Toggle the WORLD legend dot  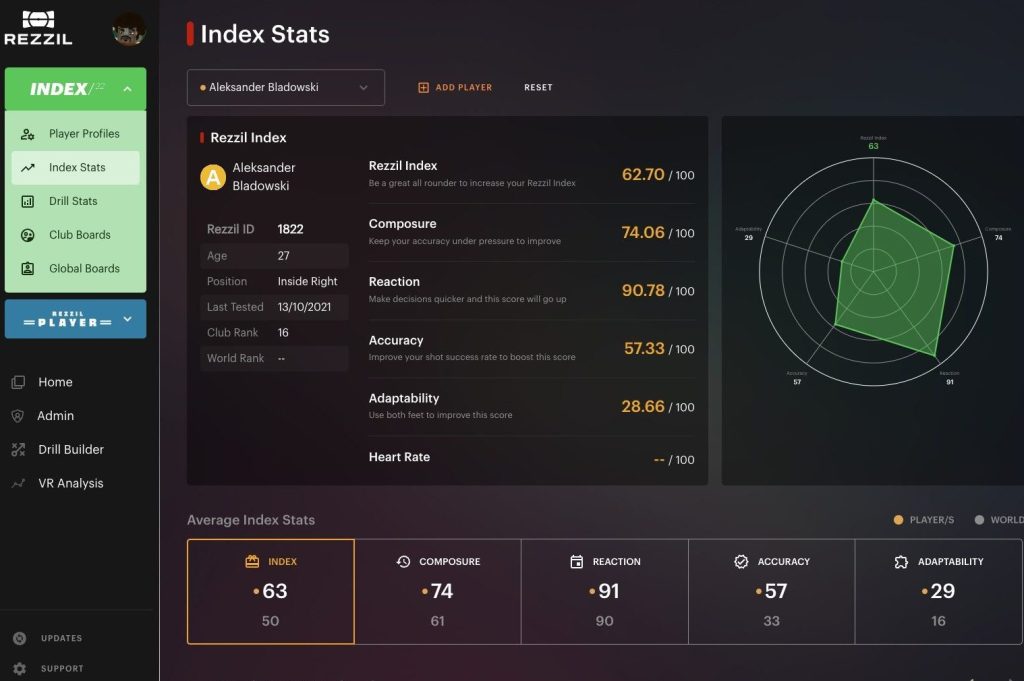(x=979, y=520)
